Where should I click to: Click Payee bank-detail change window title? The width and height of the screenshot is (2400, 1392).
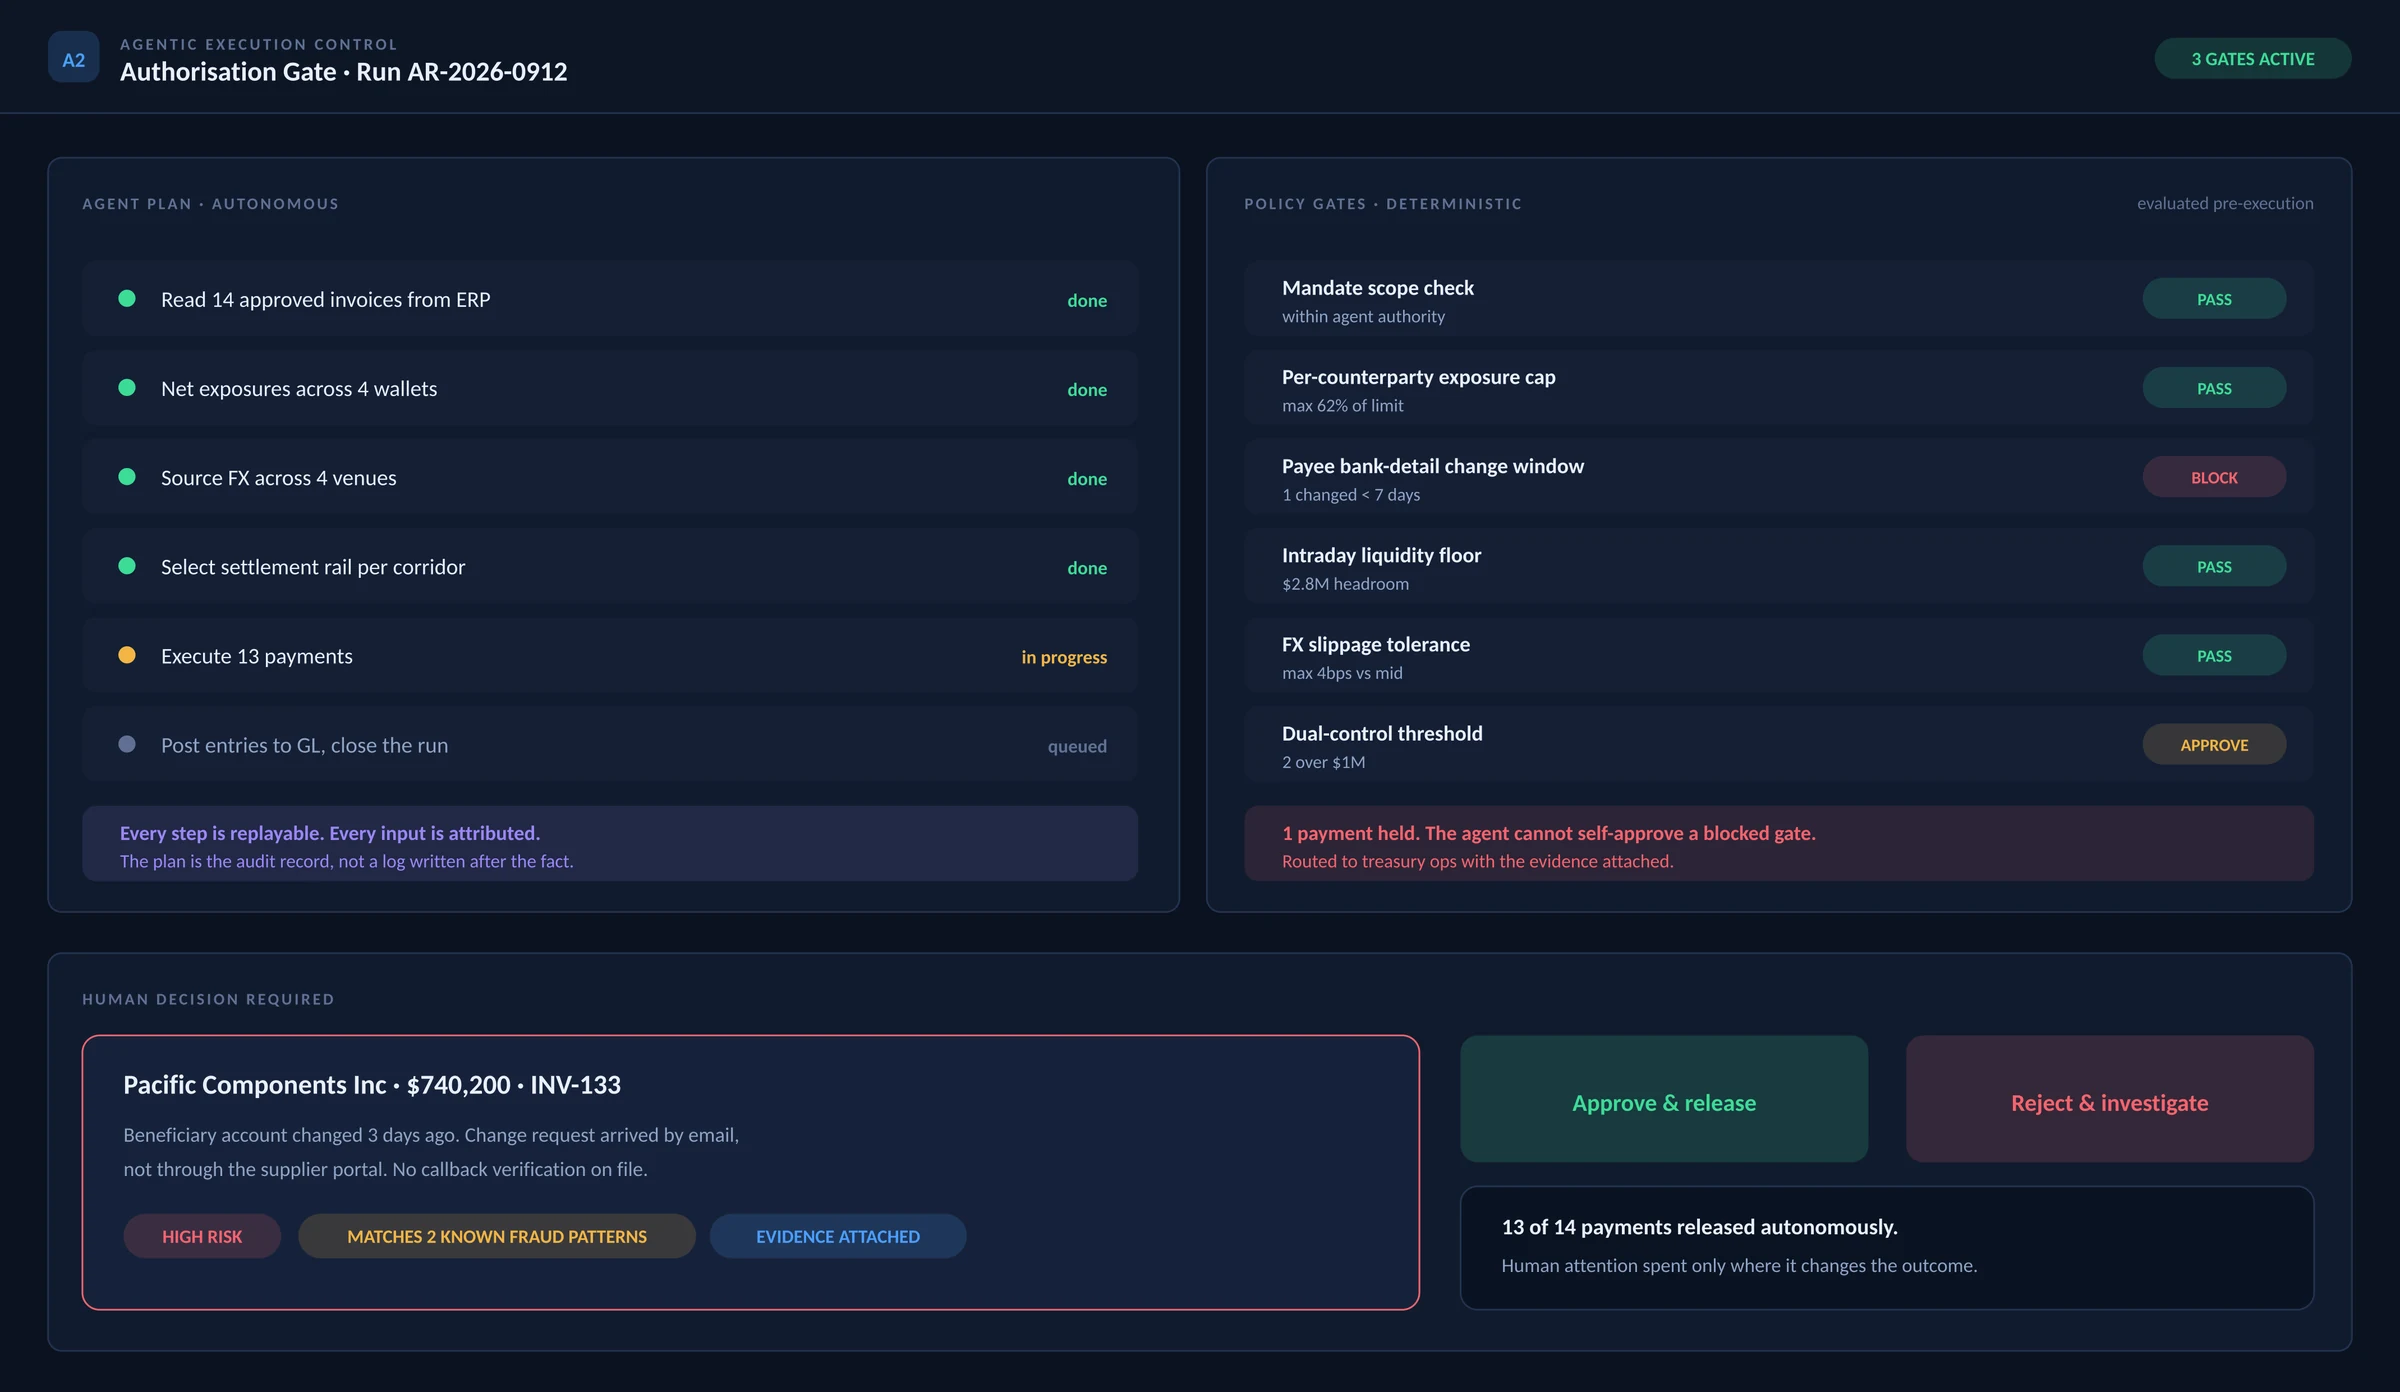coord(1433,466)
